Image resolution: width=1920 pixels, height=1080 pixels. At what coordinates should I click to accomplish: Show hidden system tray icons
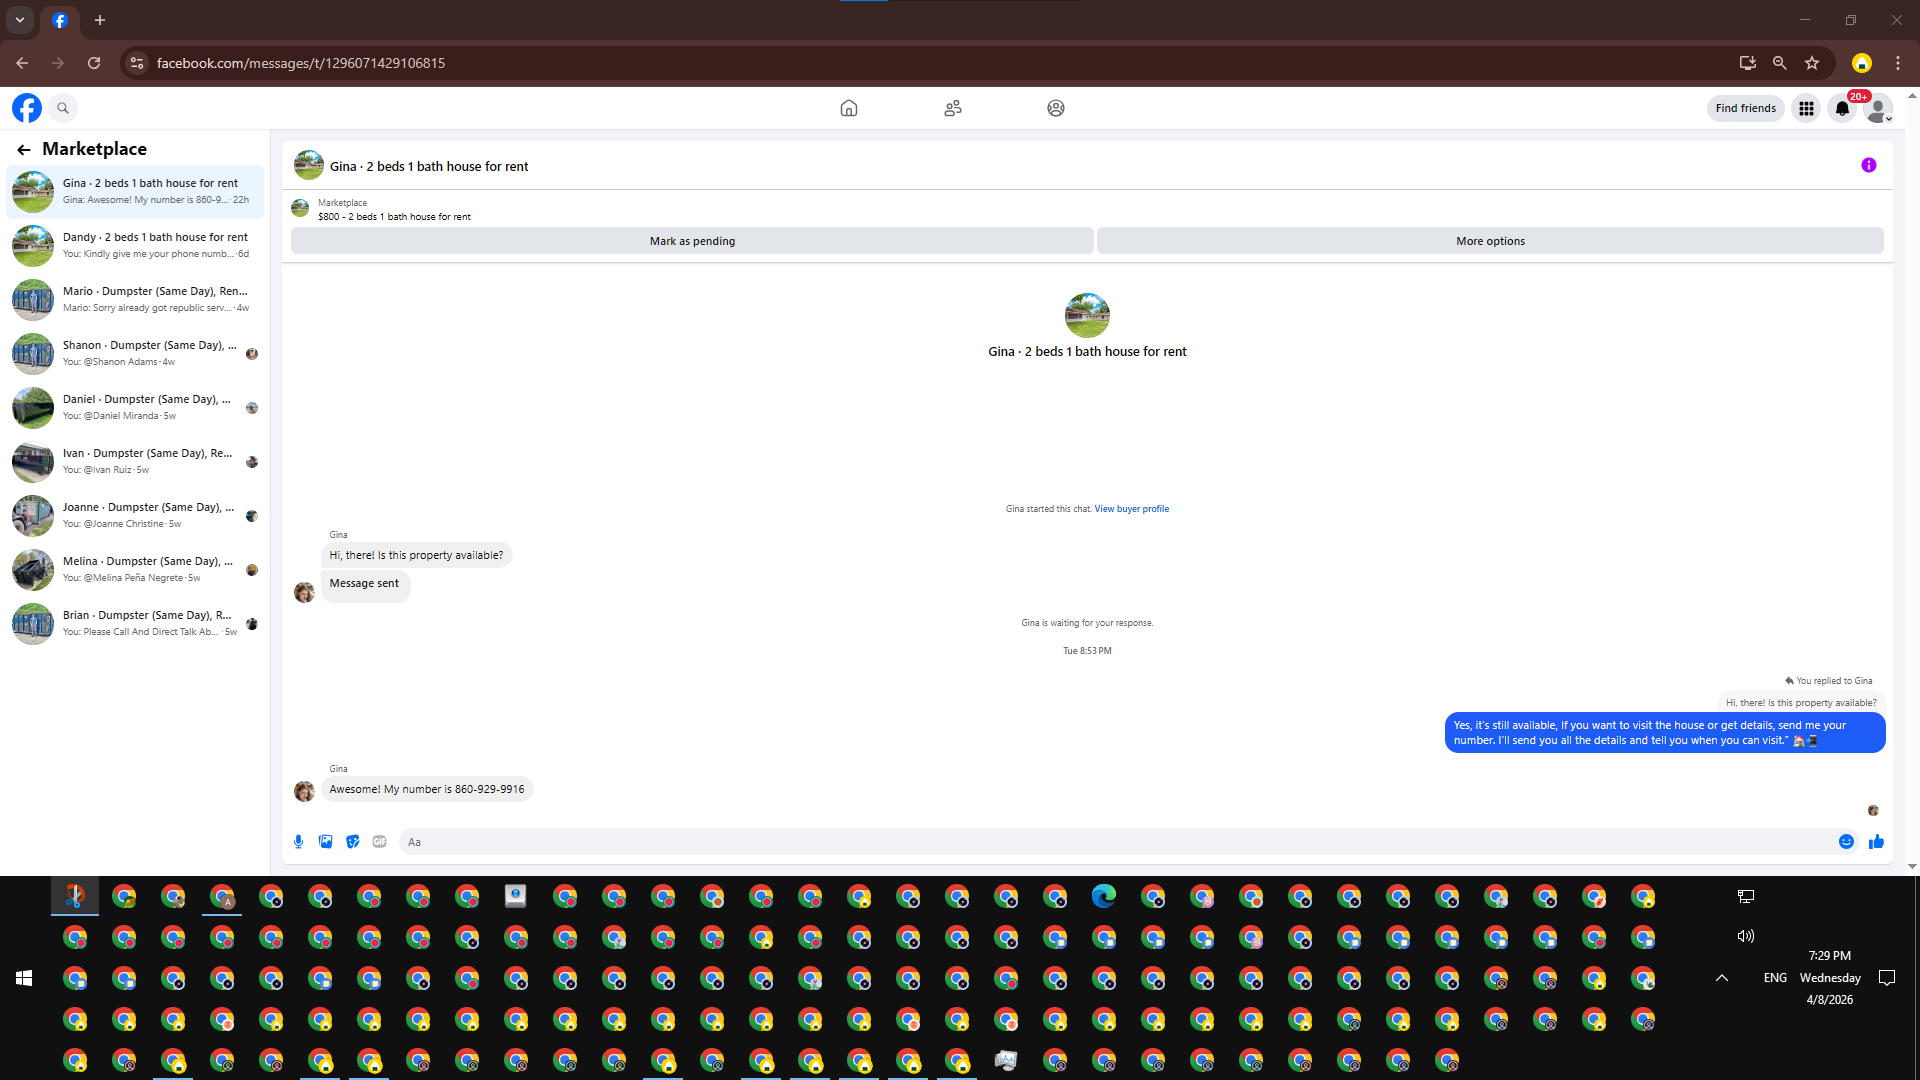coord(1722,978)
